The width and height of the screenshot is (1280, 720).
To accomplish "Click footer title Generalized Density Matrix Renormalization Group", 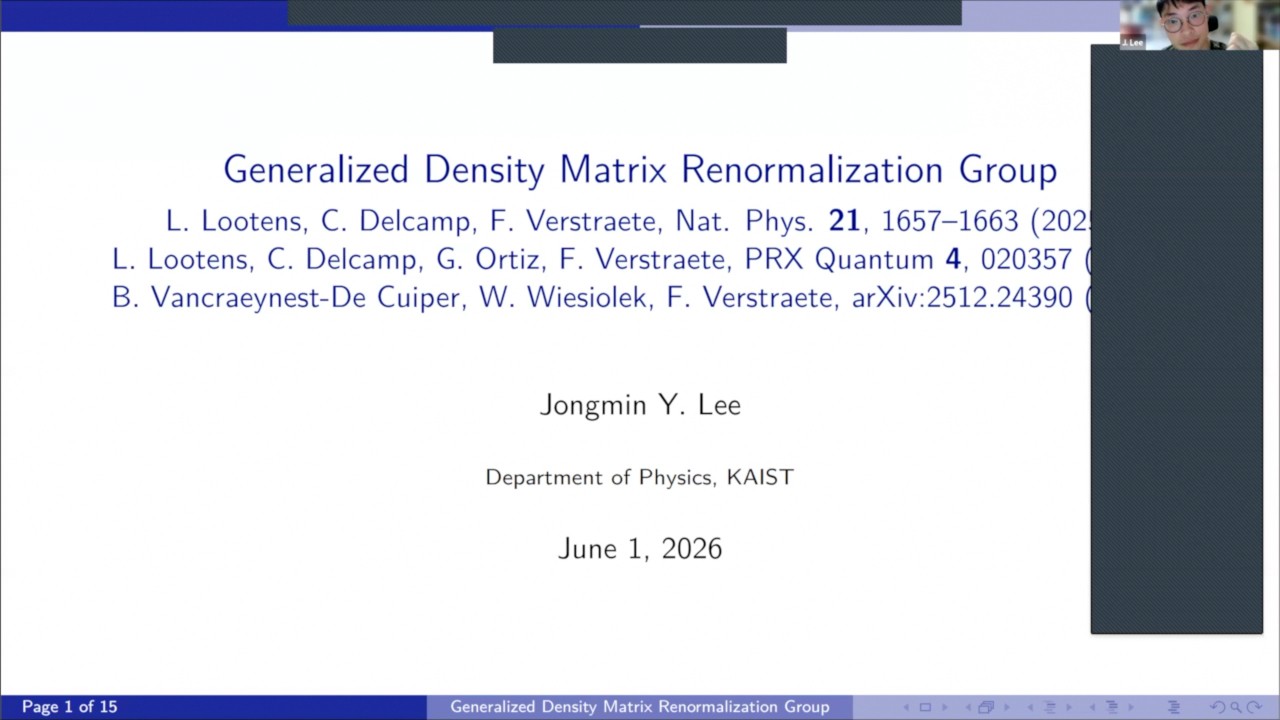I will pyautogui.click(x=640, y=707).
